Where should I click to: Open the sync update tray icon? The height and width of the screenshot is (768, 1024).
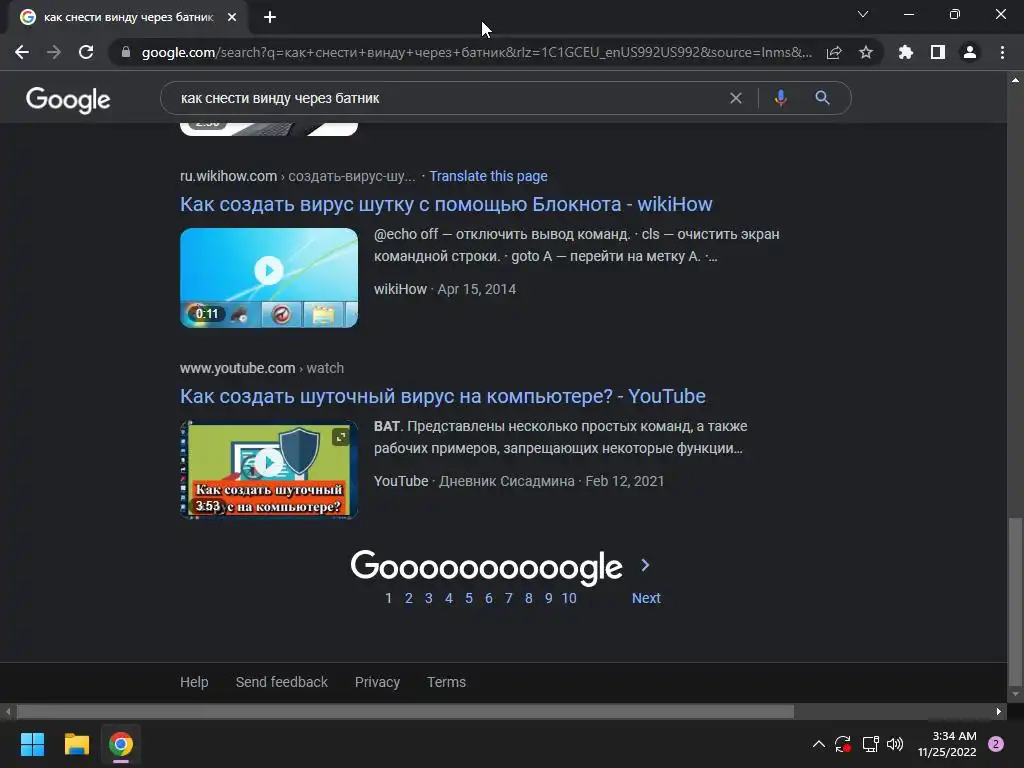843,744
